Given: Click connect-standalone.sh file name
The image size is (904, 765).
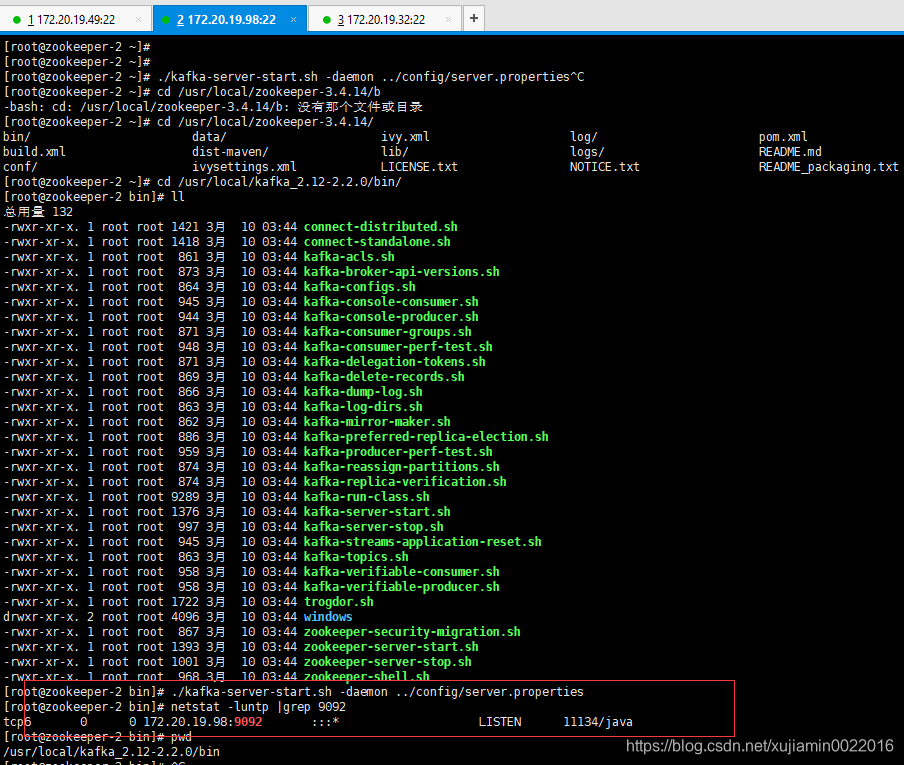Looking at the screenshot, I should [377, 242].
